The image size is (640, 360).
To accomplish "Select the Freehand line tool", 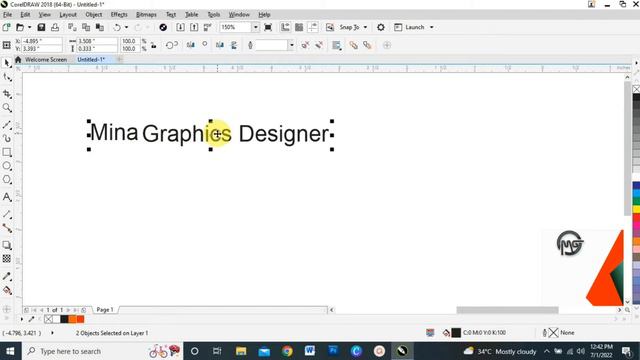I will [7, 125].
